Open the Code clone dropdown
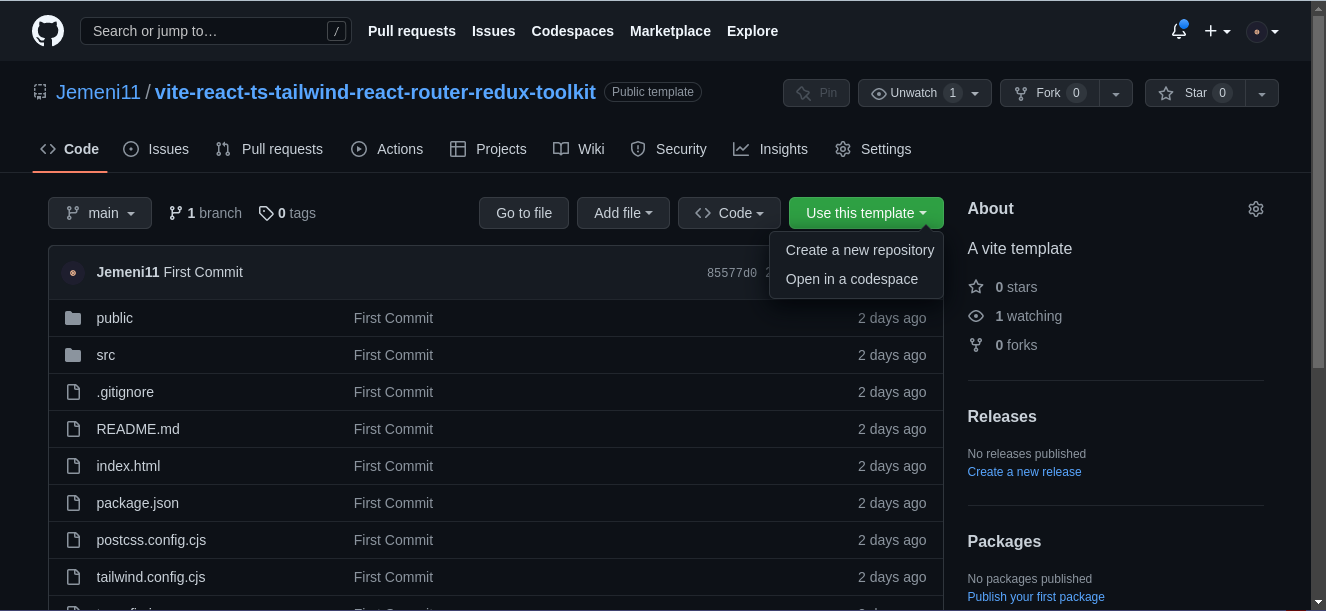 [x=729, y=213]
